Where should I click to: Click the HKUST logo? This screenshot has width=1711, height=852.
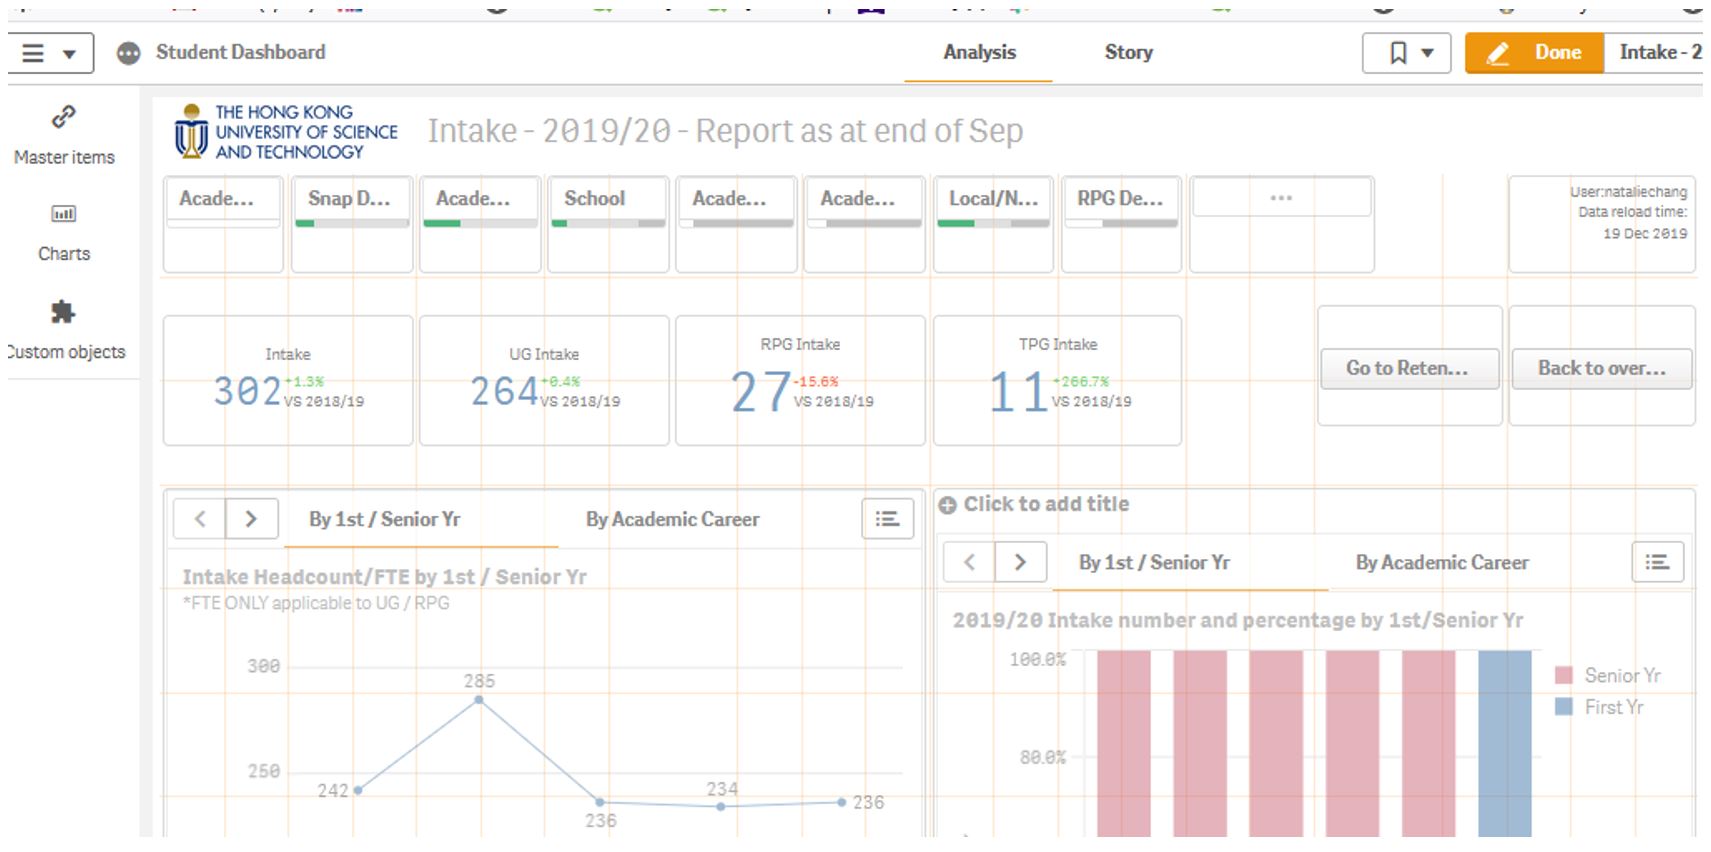(285, 132)
